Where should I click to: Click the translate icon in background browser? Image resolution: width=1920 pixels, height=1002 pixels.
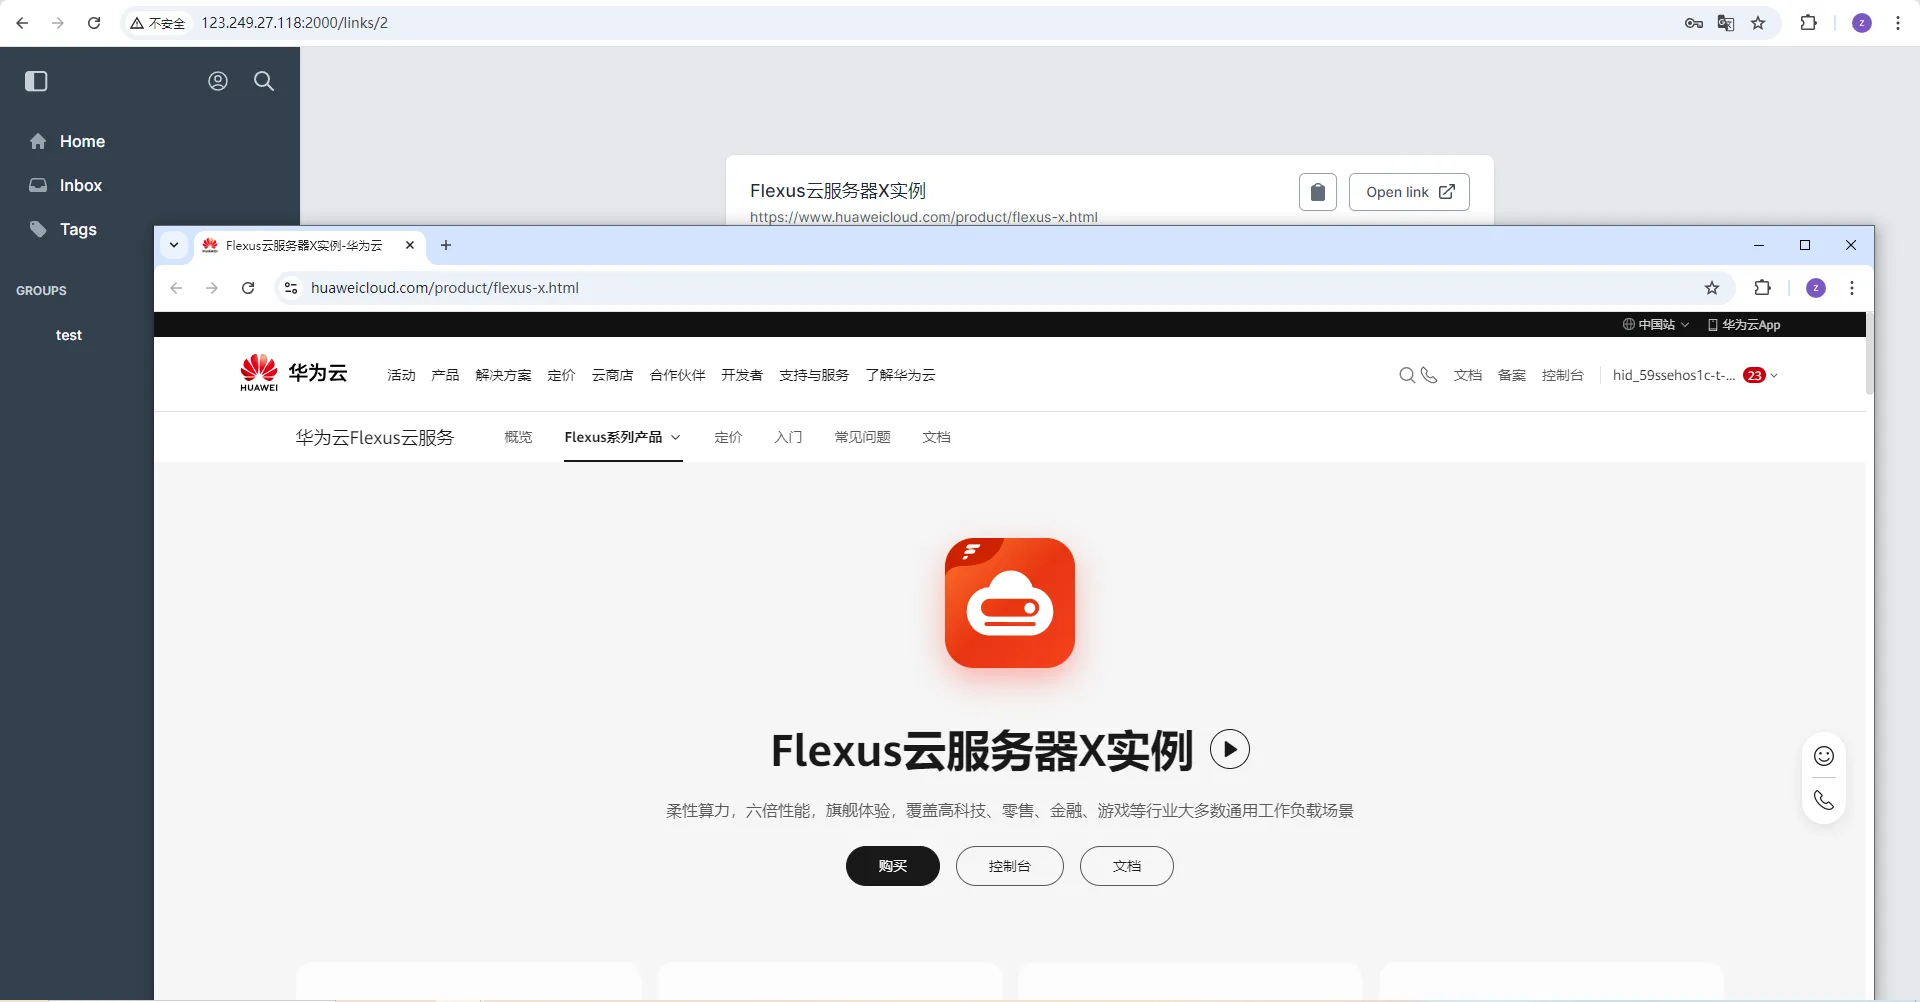pos(1726,23)
